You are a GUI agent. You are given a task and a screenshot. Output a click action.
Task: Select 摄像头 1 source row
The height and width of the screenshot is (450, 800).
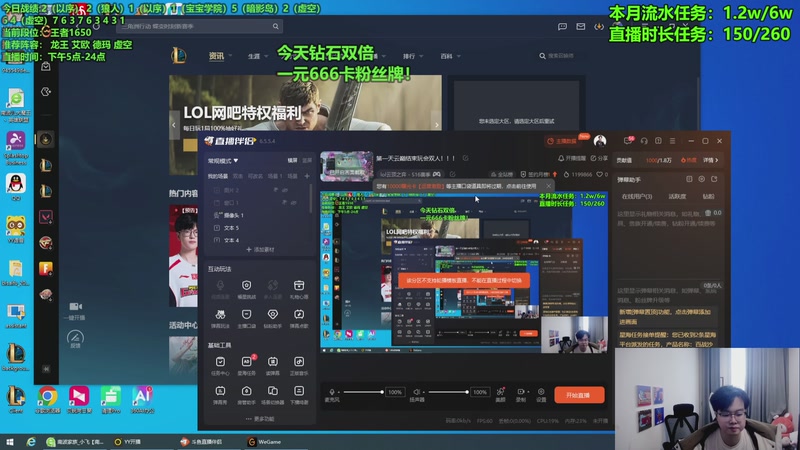click(260, 215)
